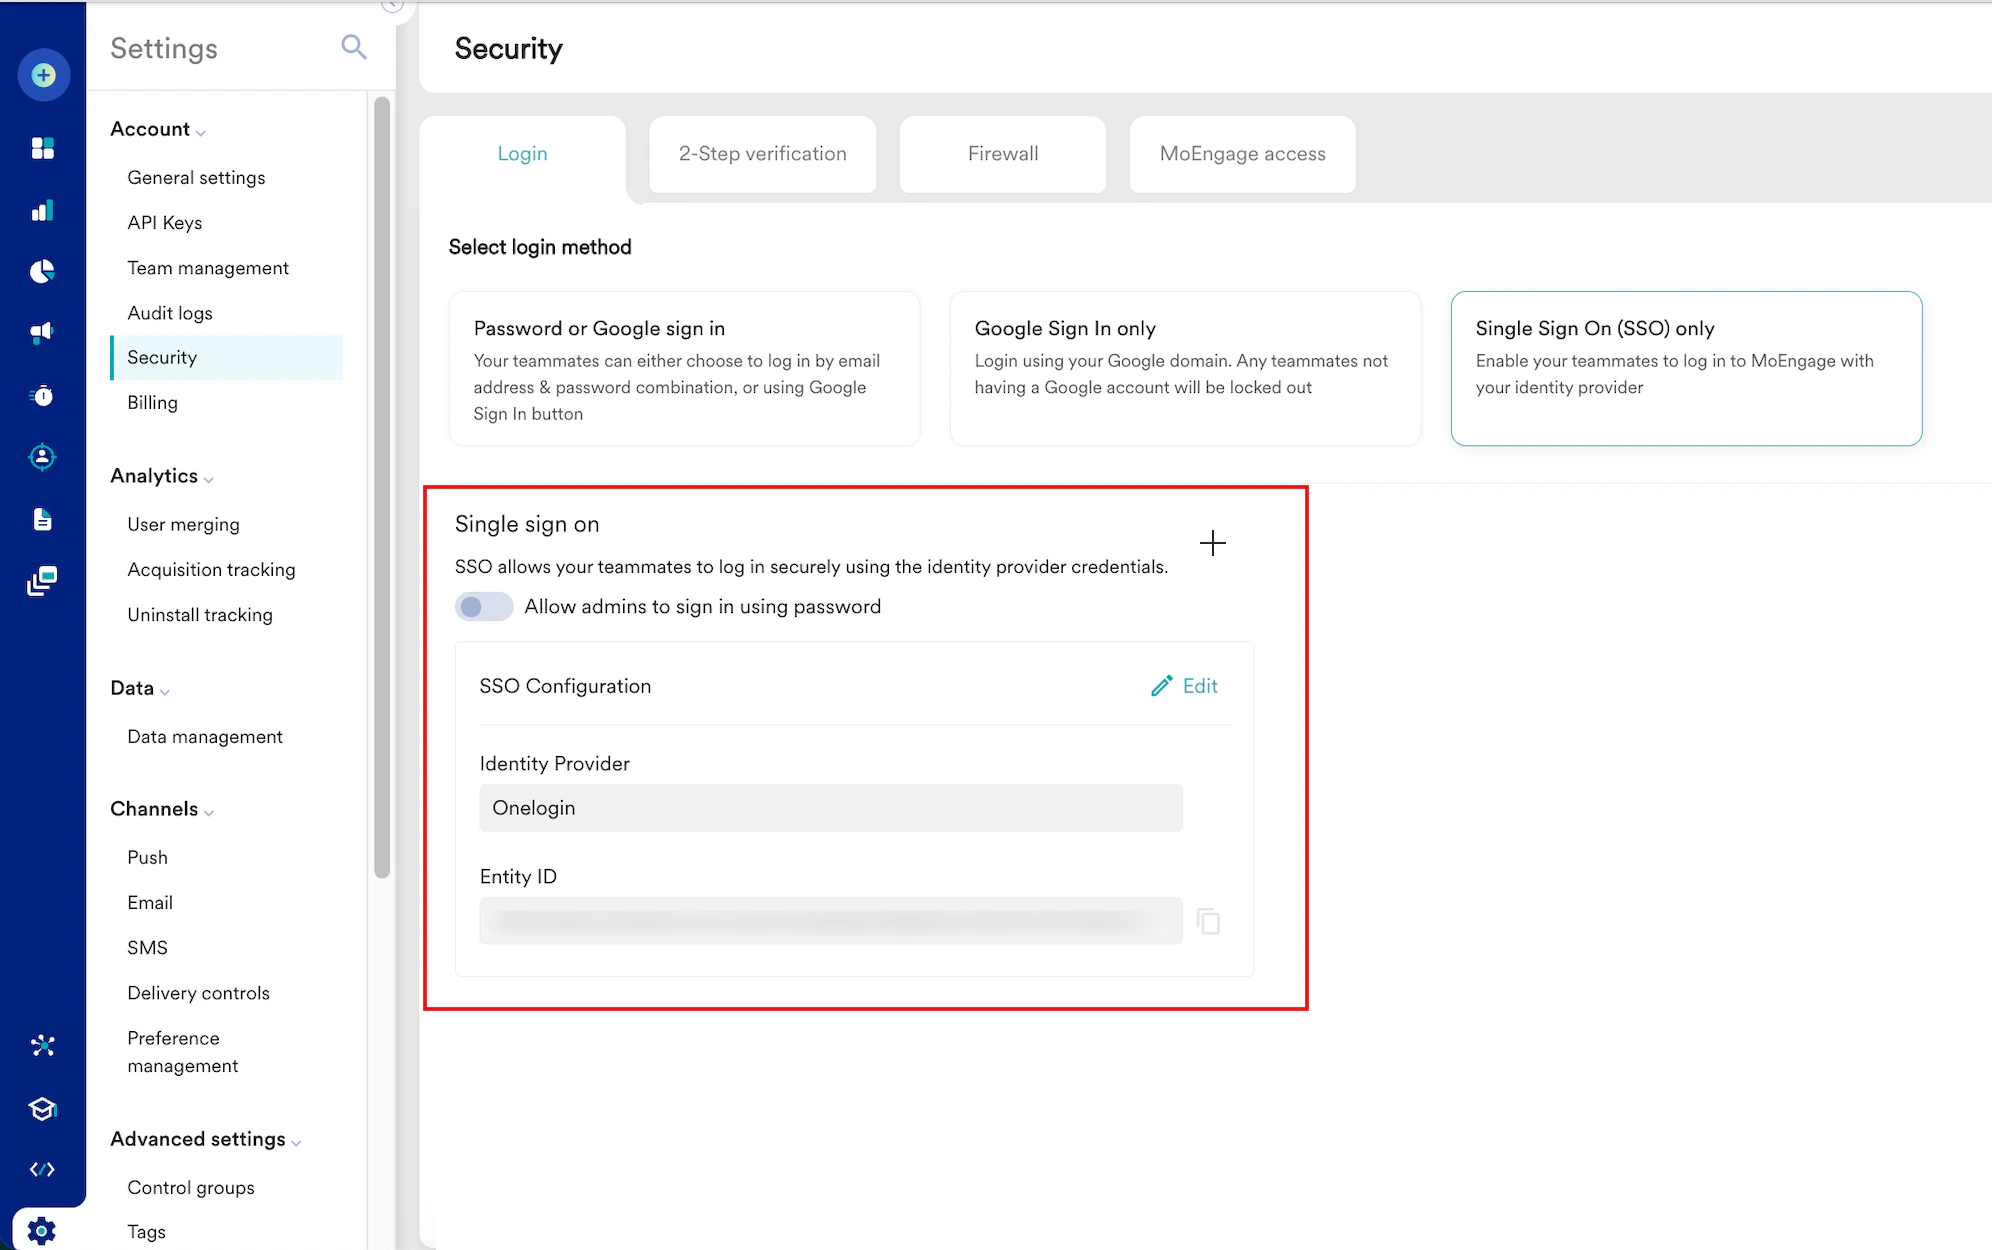This screenshot has width=1992, height=1250.
Task: Collapse the Channels settings section
Action: tap(162, 810)
